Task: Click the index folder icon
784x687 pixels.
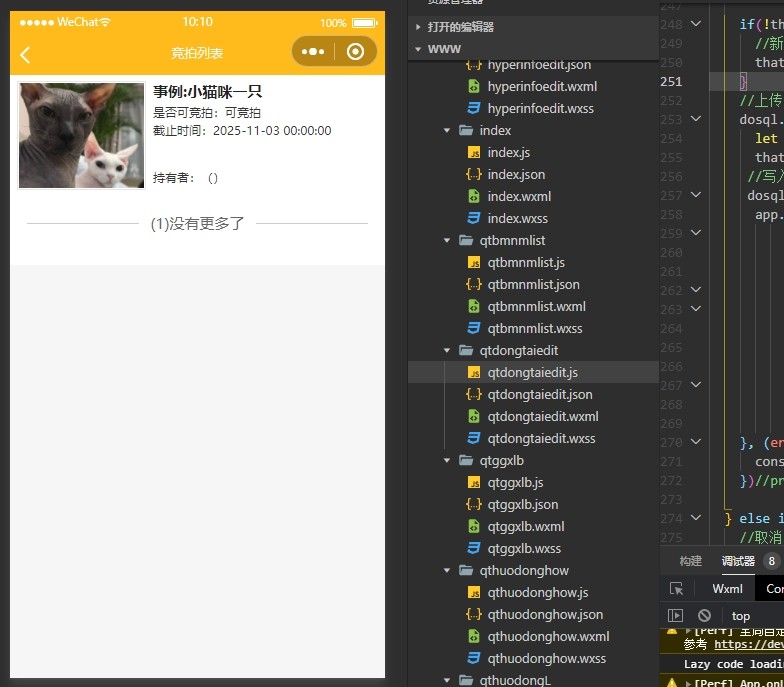Action: click(466, 130)
